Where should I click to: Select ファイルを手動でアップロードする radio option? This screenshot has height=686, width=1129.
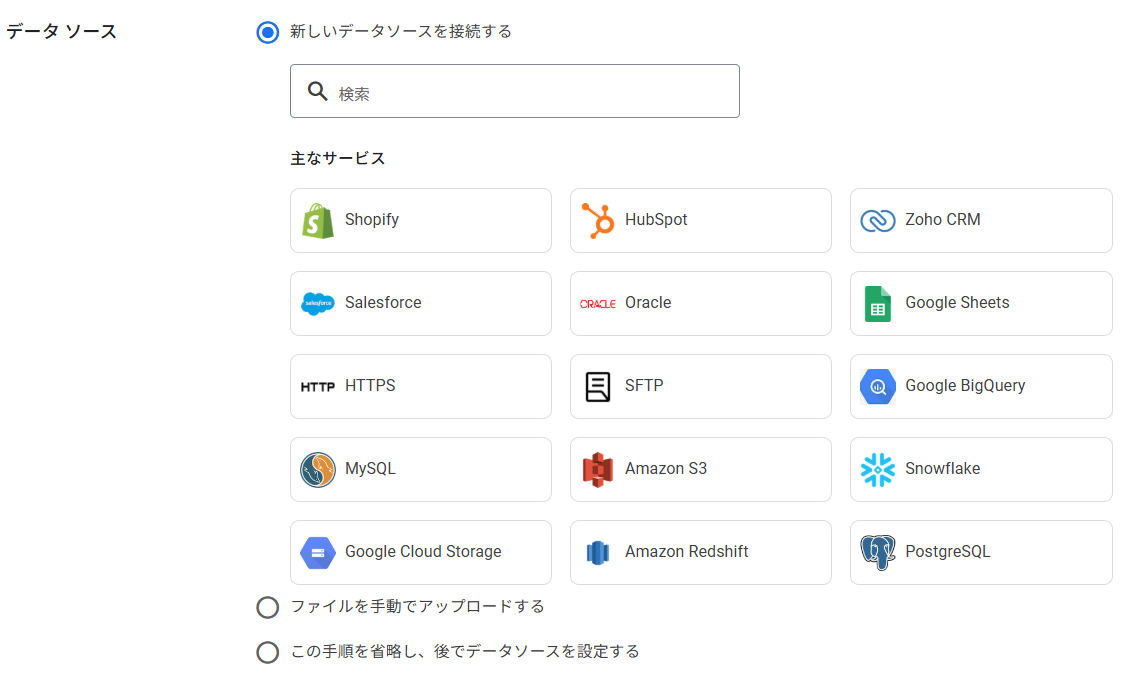268,607
